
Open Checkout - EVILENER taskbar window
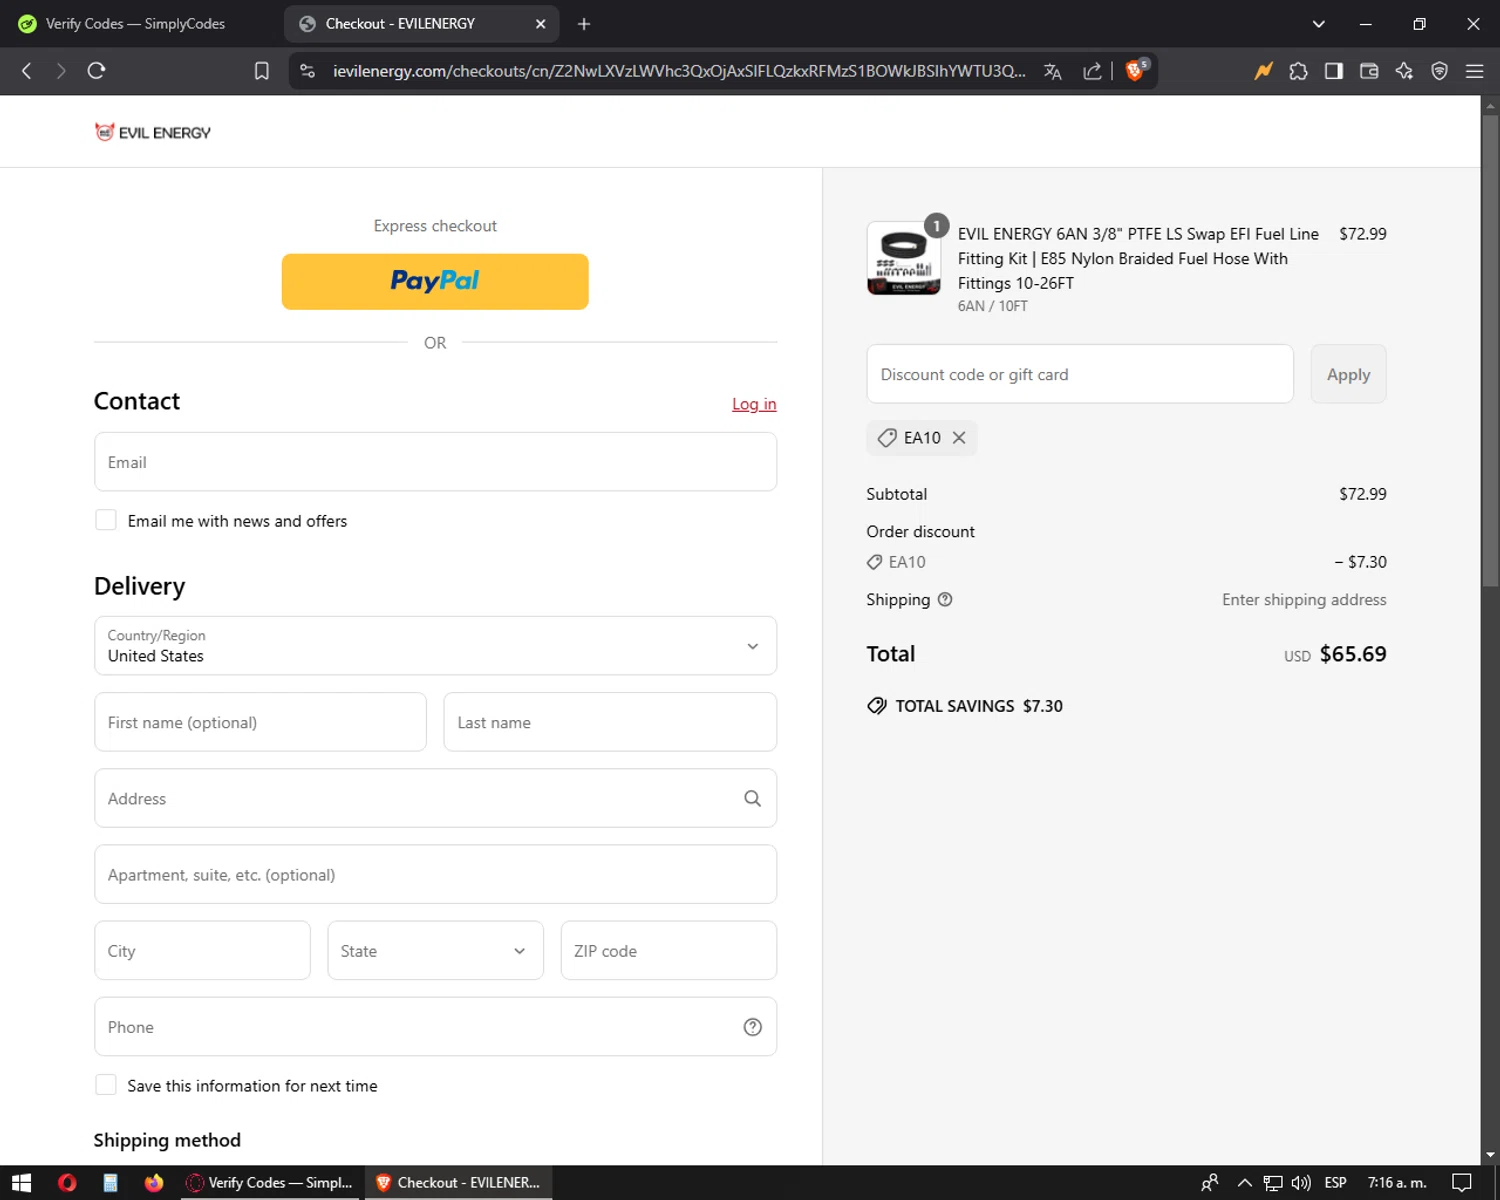tap(458, 1183)
